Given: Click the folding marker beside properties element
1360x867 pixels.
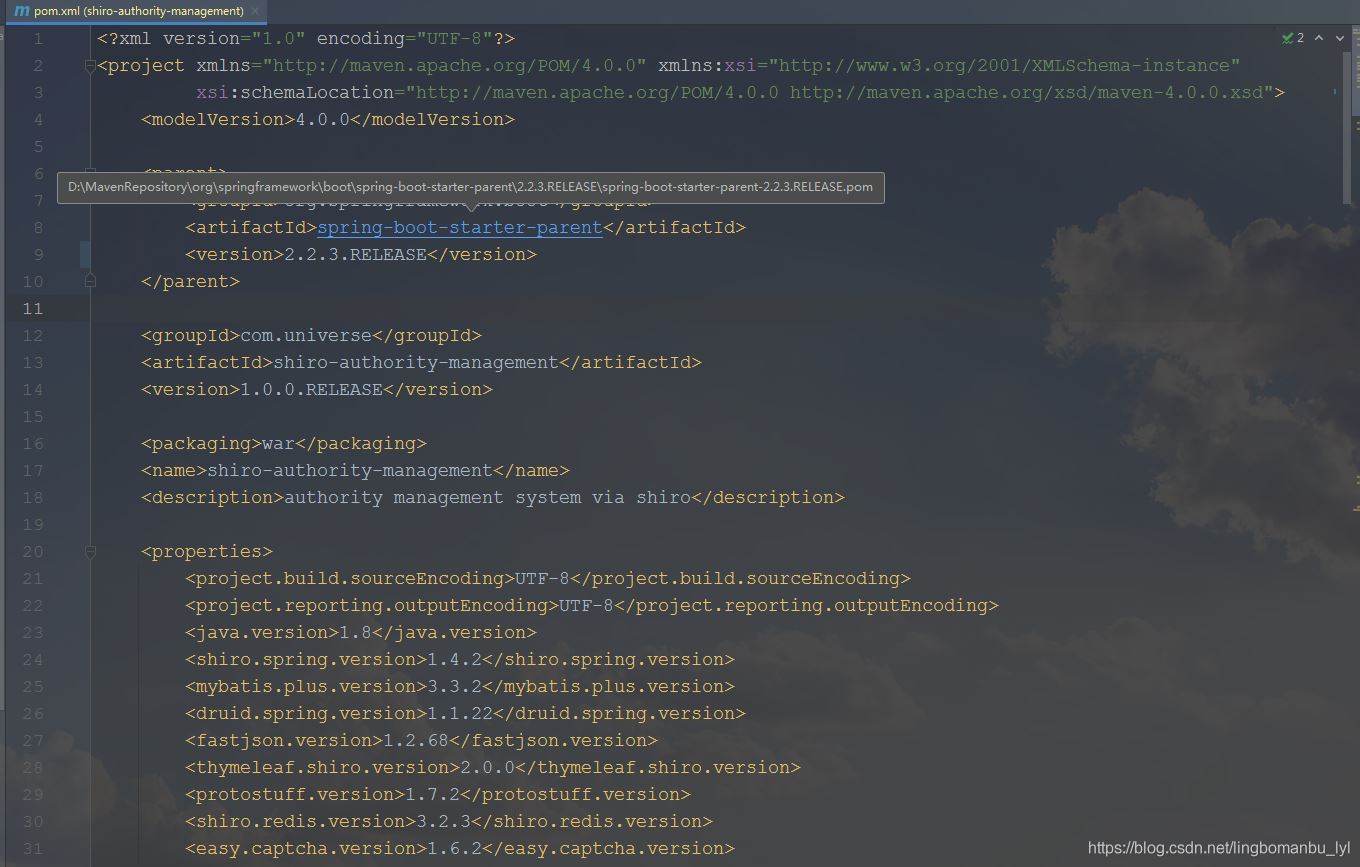Looking at the screenshot, I should click(x=90, y=551).
